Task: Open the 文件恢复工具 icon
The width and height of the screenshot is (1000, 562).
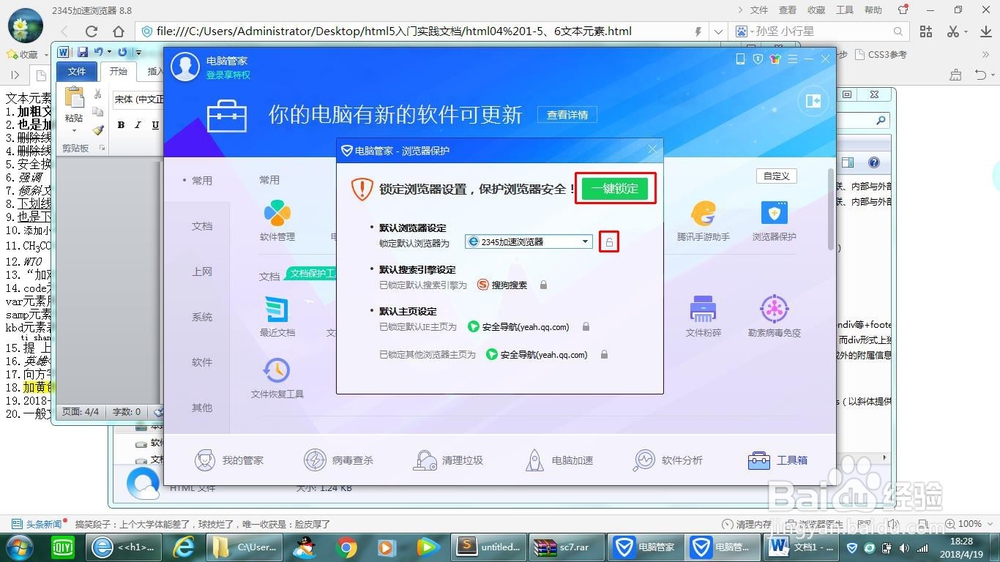Action: [x=277, y=378]
